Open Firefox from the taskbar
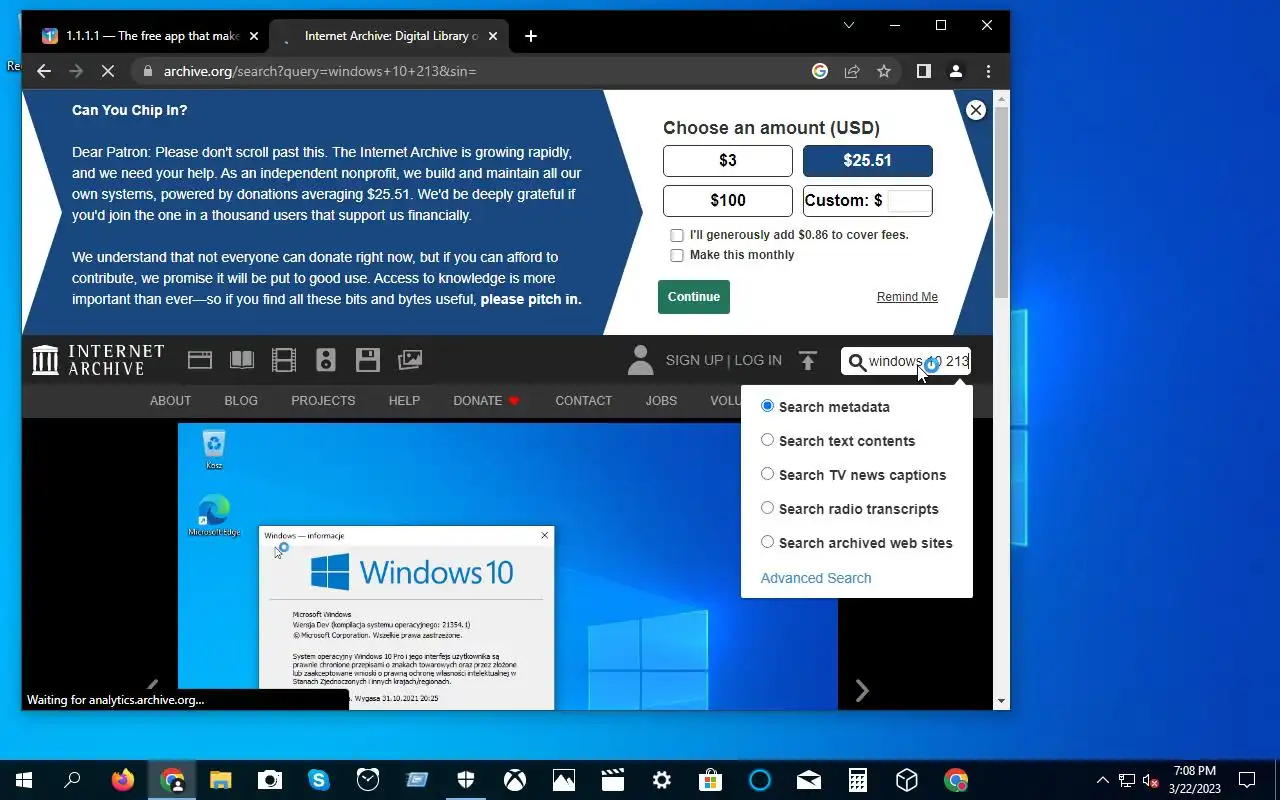The height and width of the screenshot is (800, 1280). (123, 780)
